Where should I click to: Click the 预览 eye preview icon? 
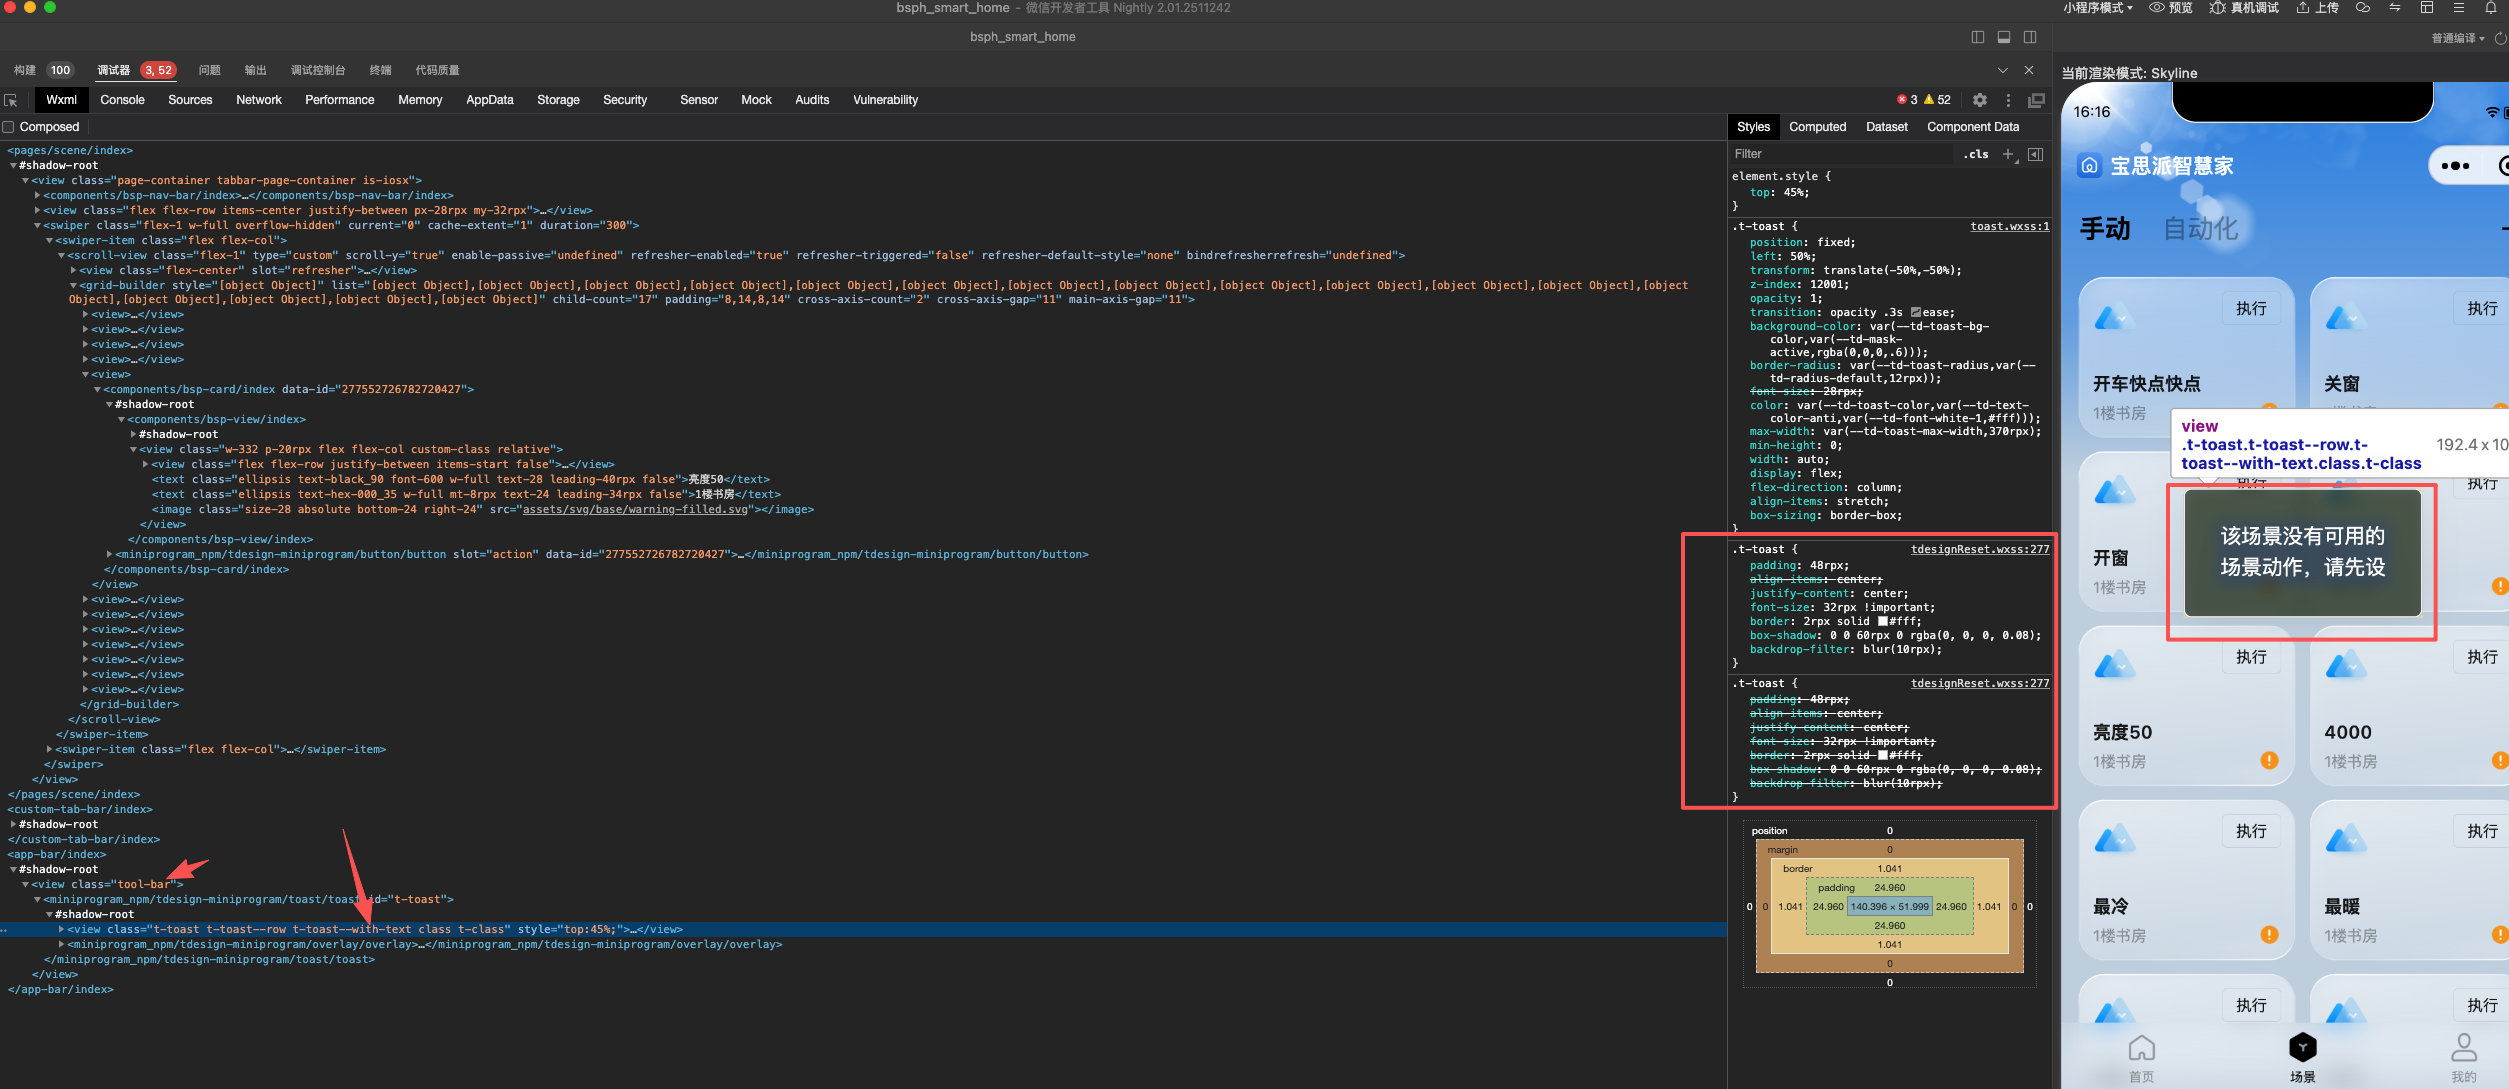[x=2157, y=8]
